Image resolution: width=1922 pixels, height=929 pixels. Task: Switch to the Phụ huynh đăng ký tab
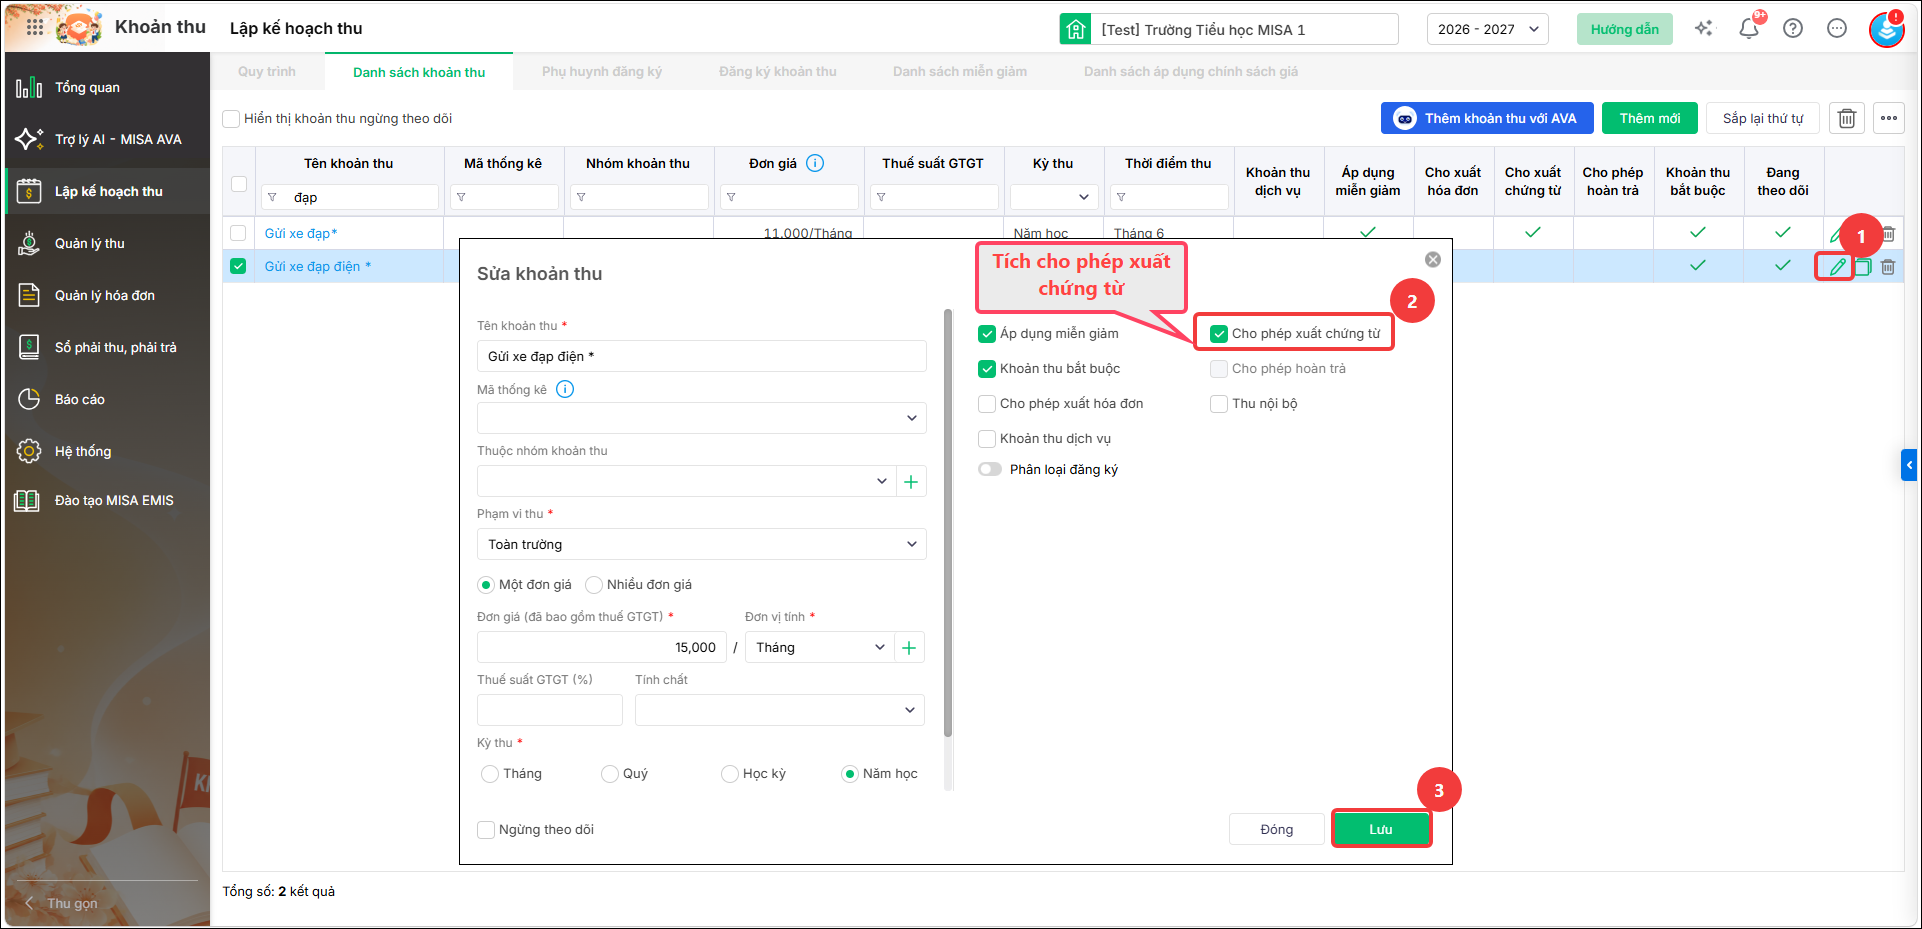click(x=602, y=72)
